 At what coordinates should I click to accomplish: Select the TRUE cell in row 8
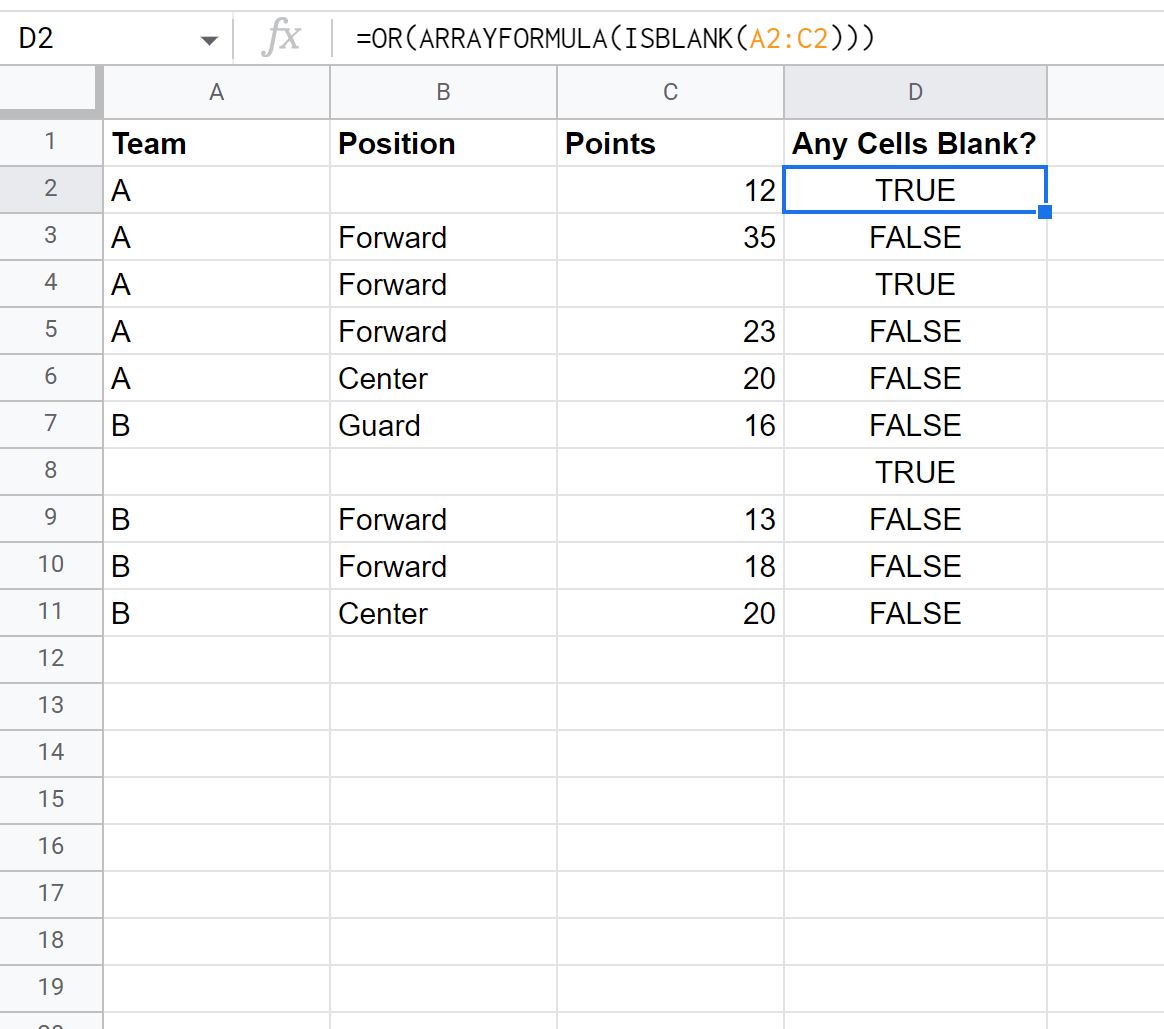[915, 472]
